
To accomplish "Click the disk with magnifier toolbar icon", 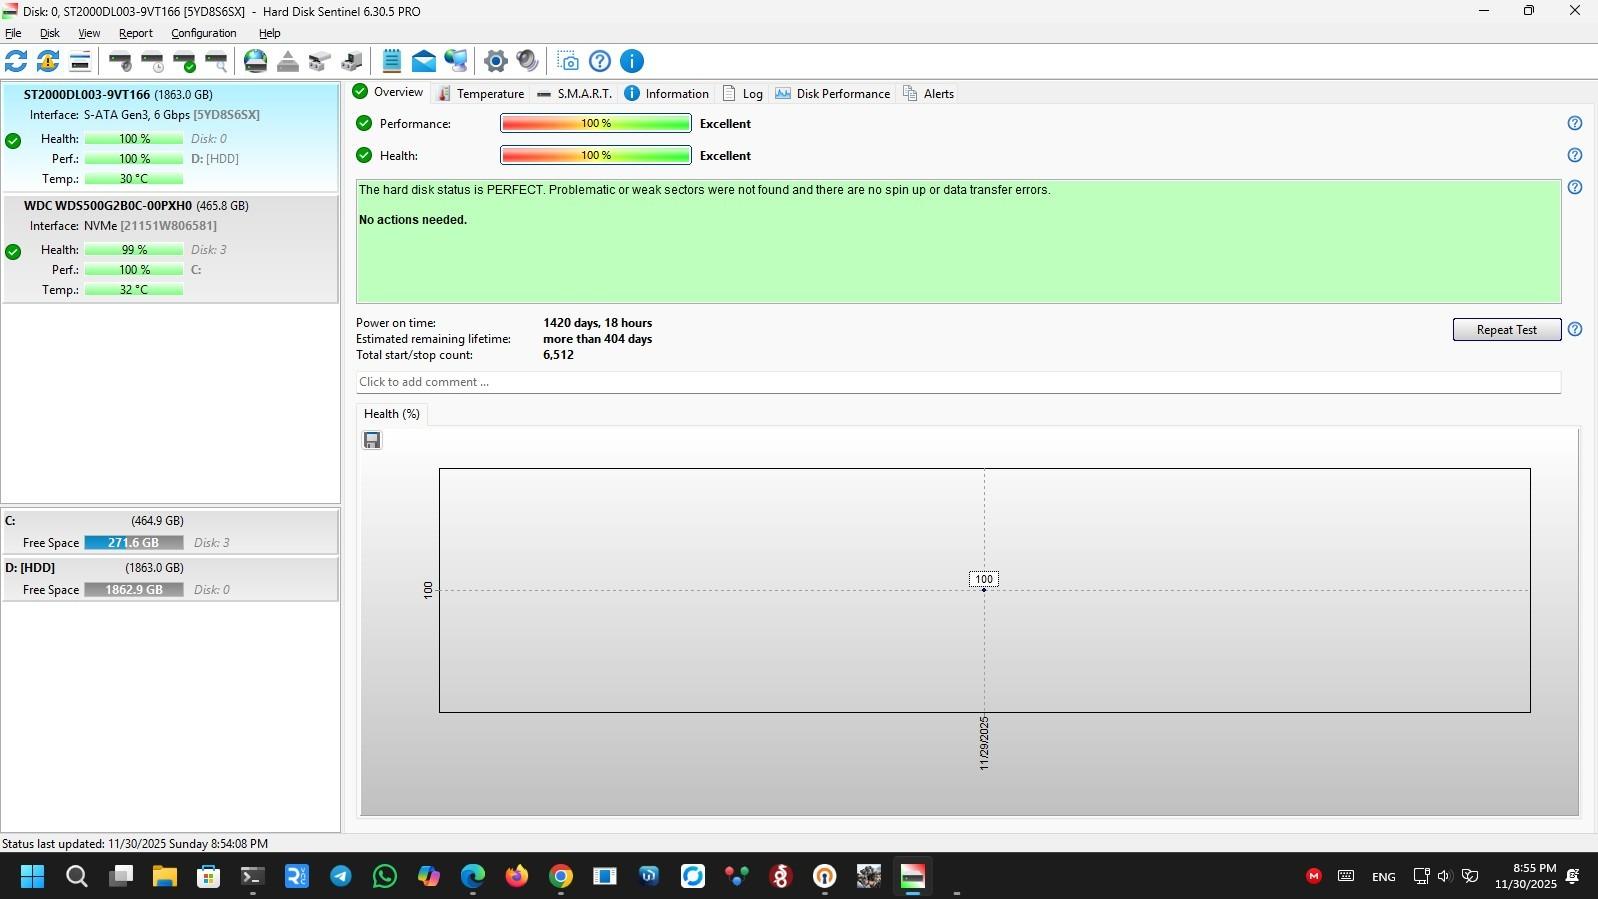I will click(216, 62).
